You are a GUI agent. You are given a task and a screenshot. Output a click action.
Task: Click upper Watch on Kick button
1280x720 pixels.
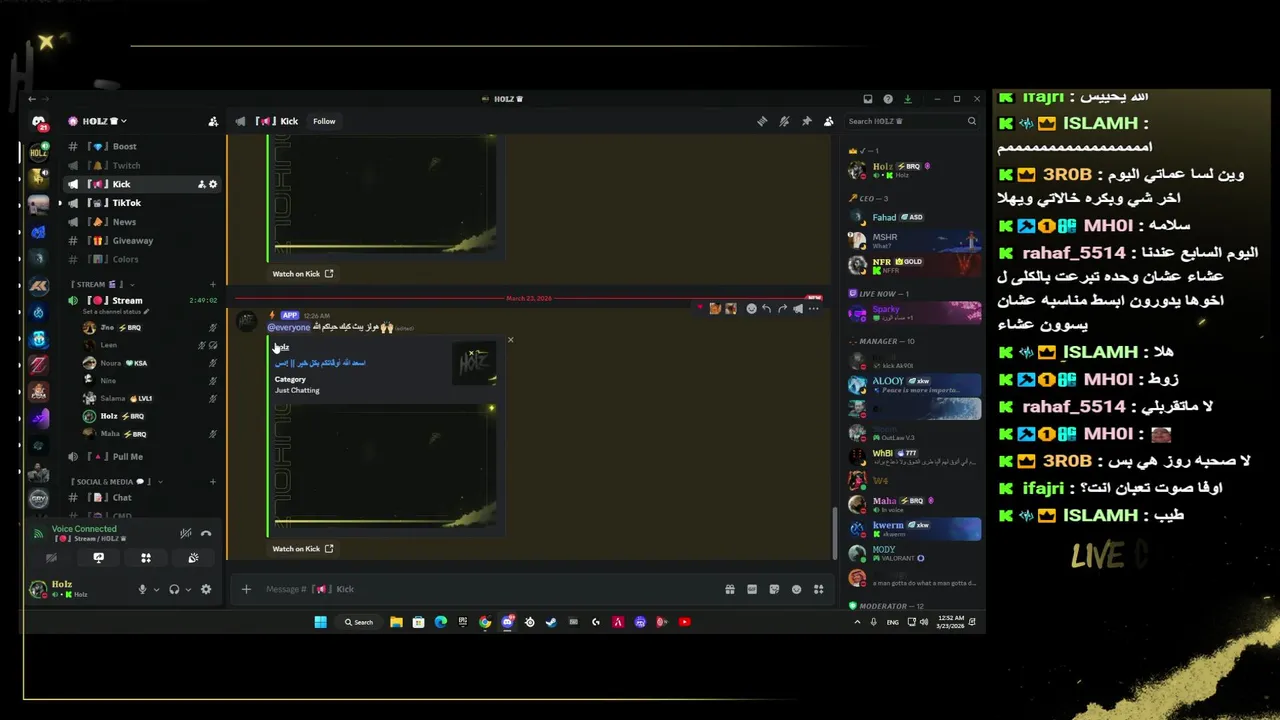[303, 273]
